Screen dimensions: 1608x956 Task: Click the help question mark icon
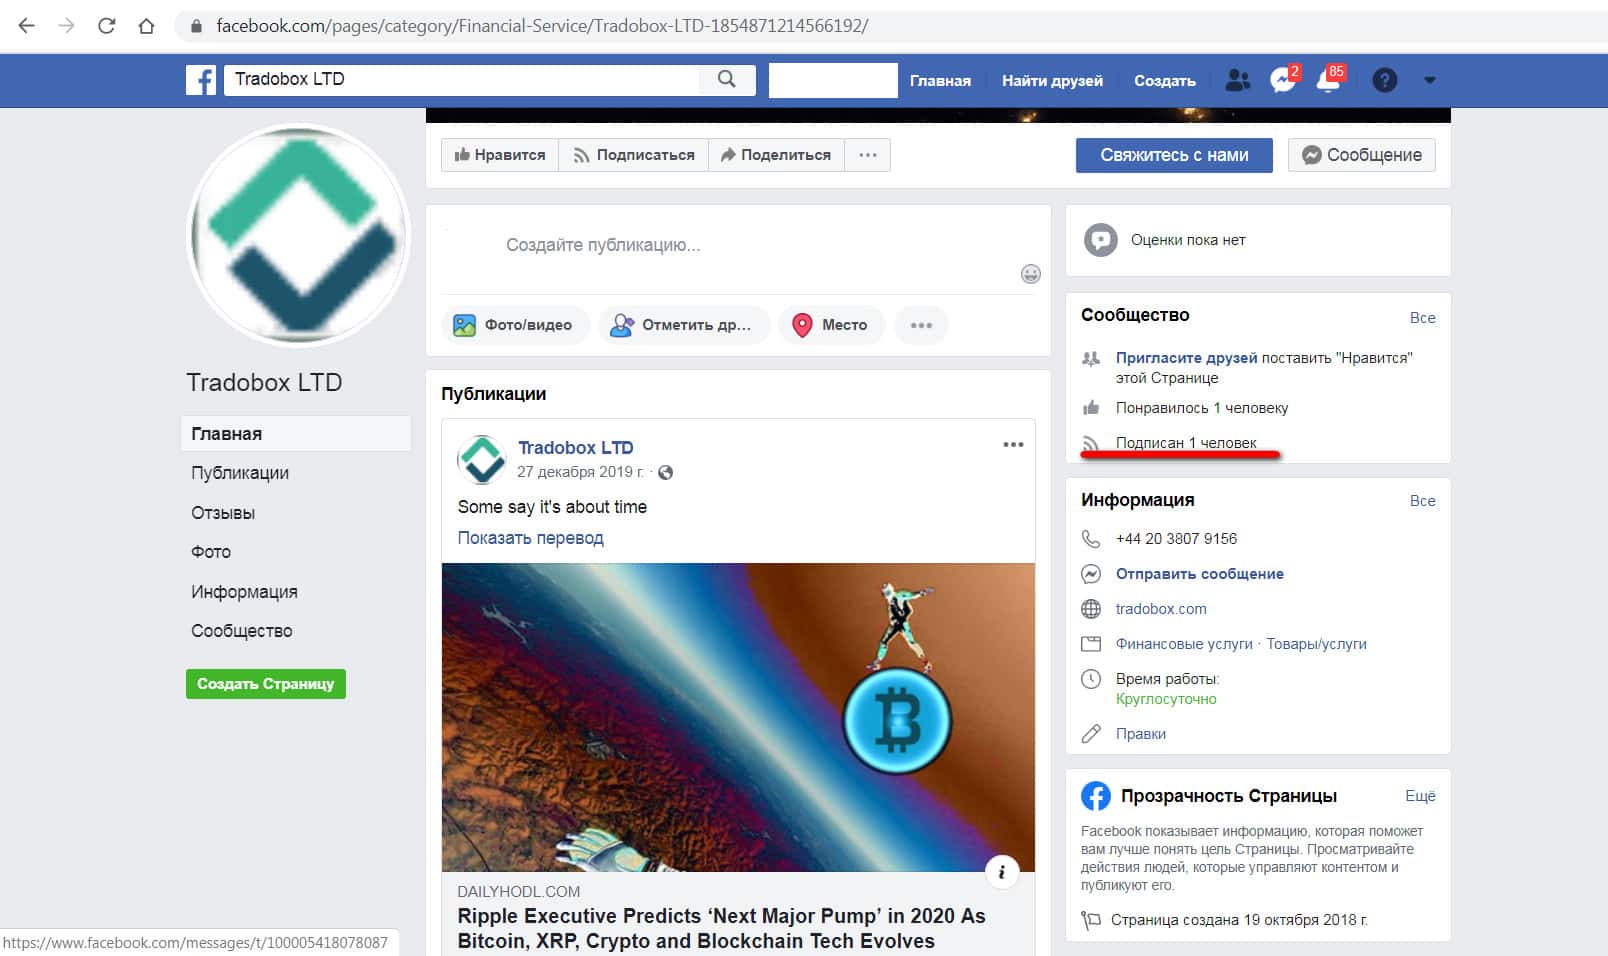(1384, 80)
